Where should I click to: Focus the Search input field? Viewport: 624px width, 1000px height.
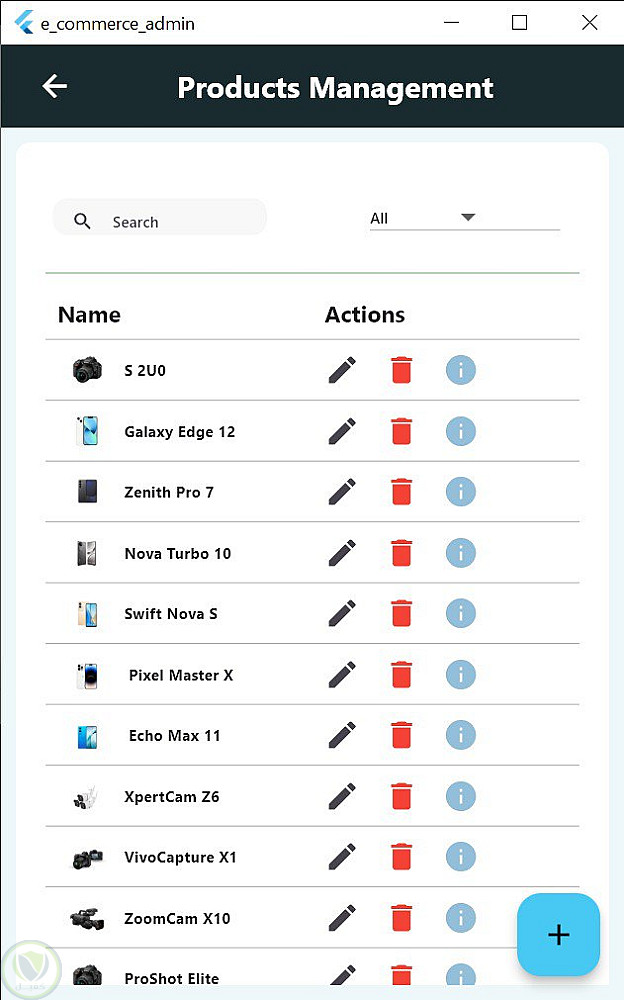(x=180, y=222)
